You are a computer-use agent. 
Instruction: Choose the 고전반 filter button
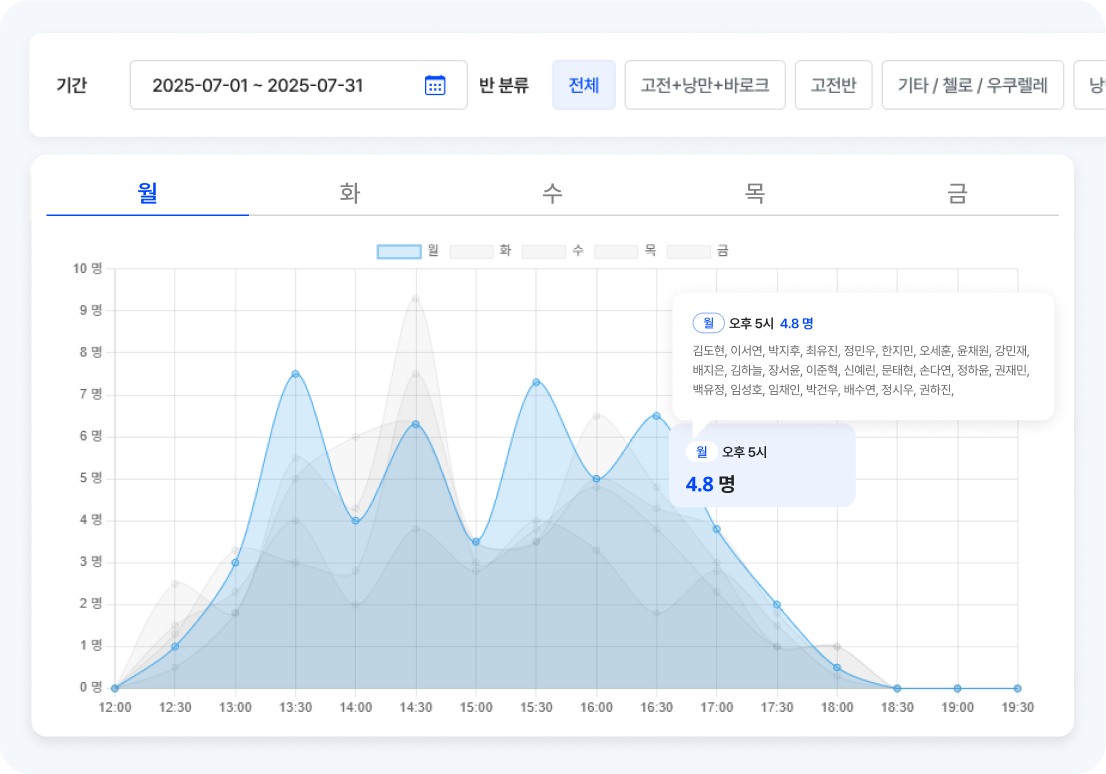(833, 85)
